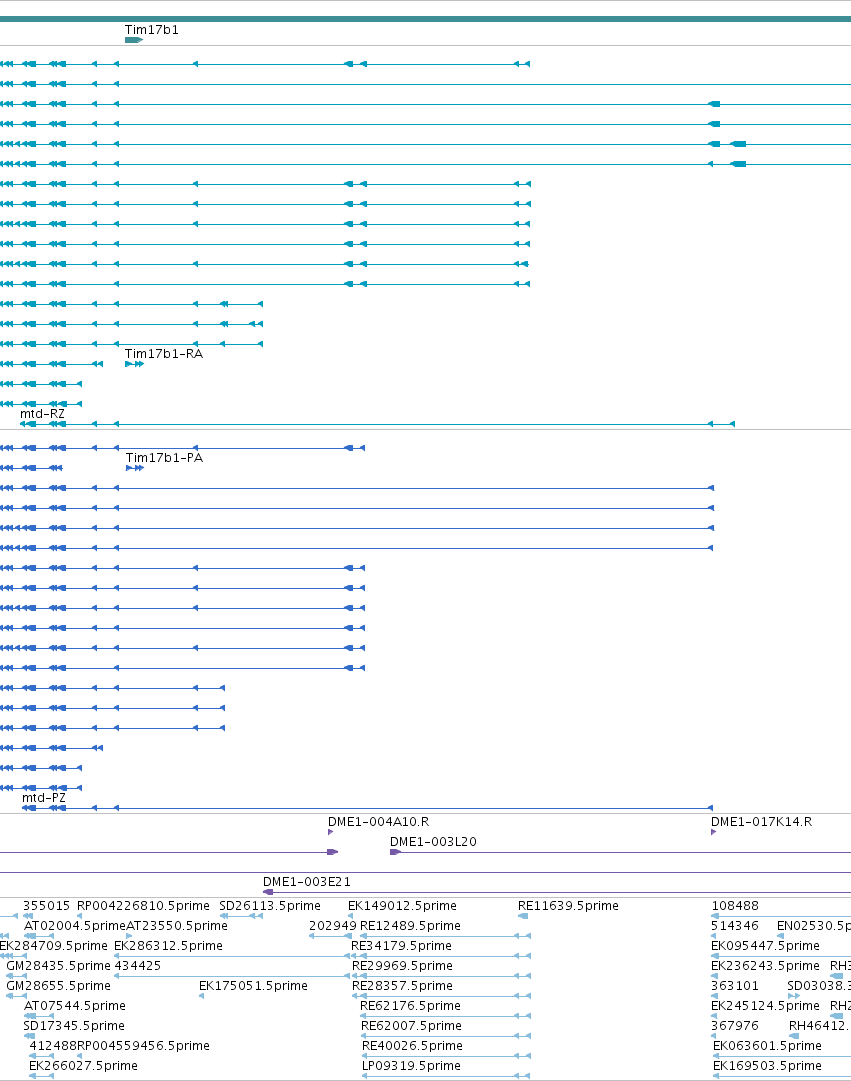This screenshot has width=851, height=1081.
Task: Click the RE29969.5prime label
Action: (x=402, y=966)
